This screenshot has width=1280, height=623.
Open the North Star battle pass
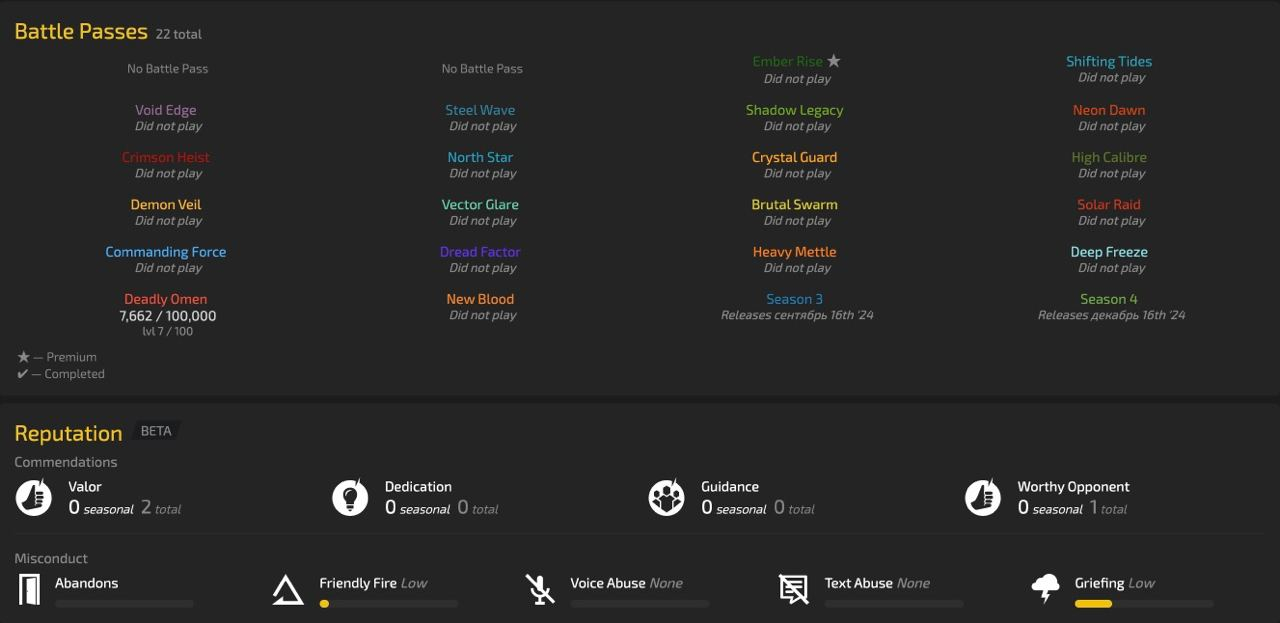(x=481, y=157)
